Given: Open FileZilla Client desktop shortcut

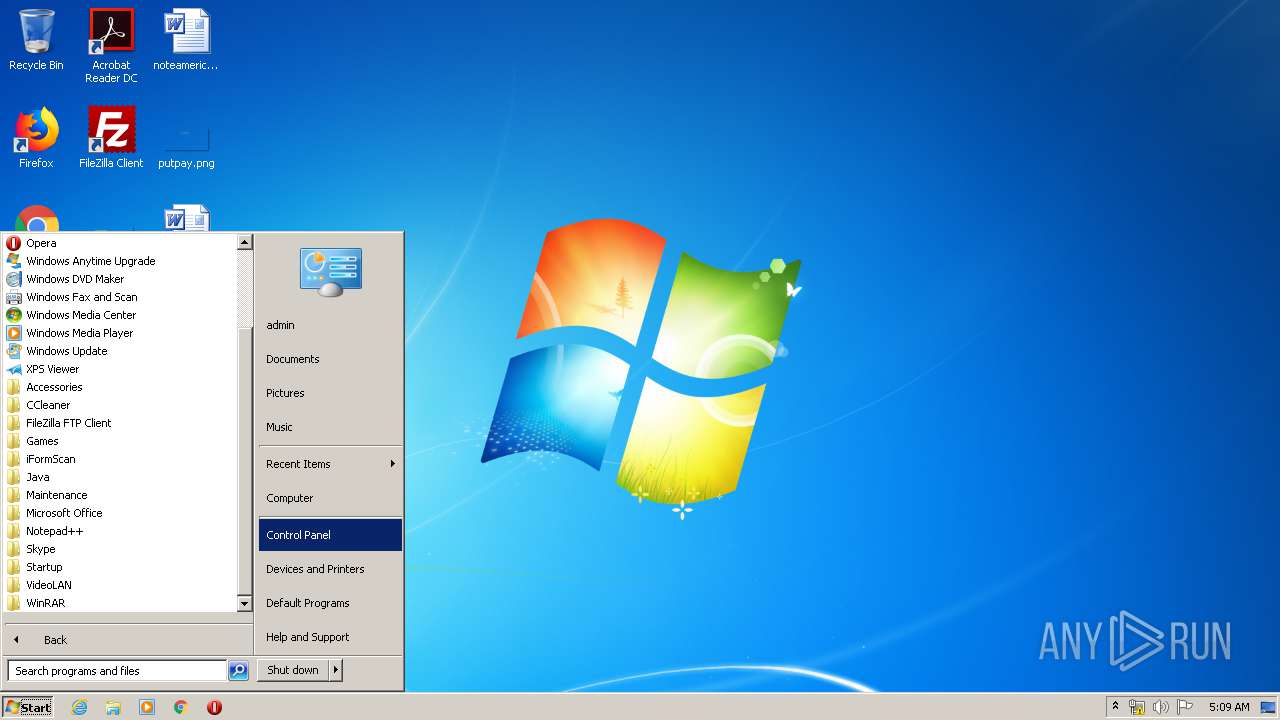Looking at the screenshot, I should tap(111, 138).
